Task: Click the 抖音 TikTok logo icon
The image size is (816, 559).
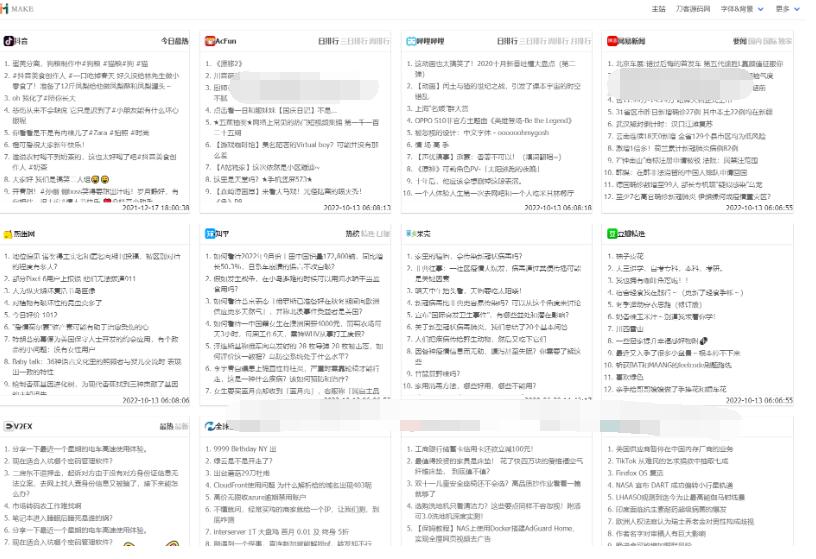Action: pos(8,41)
